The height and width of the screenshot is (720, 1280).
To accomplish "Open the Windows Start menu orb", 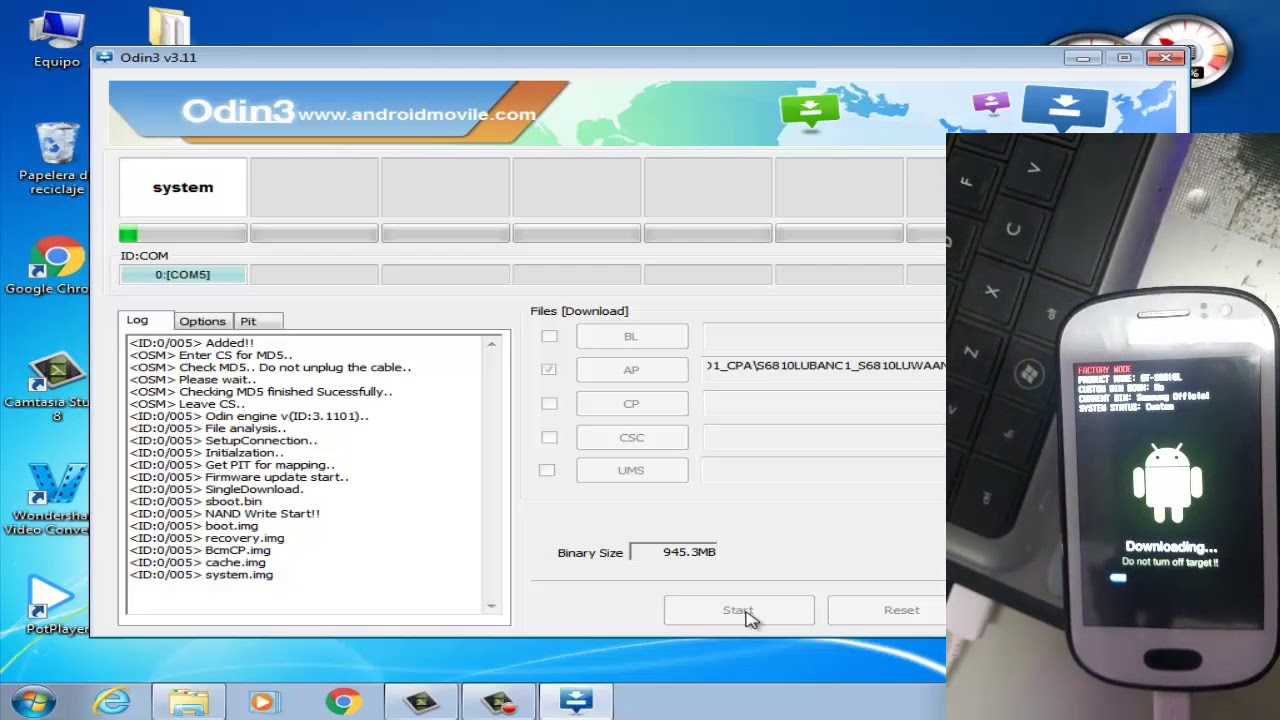I will pos(35,701).
